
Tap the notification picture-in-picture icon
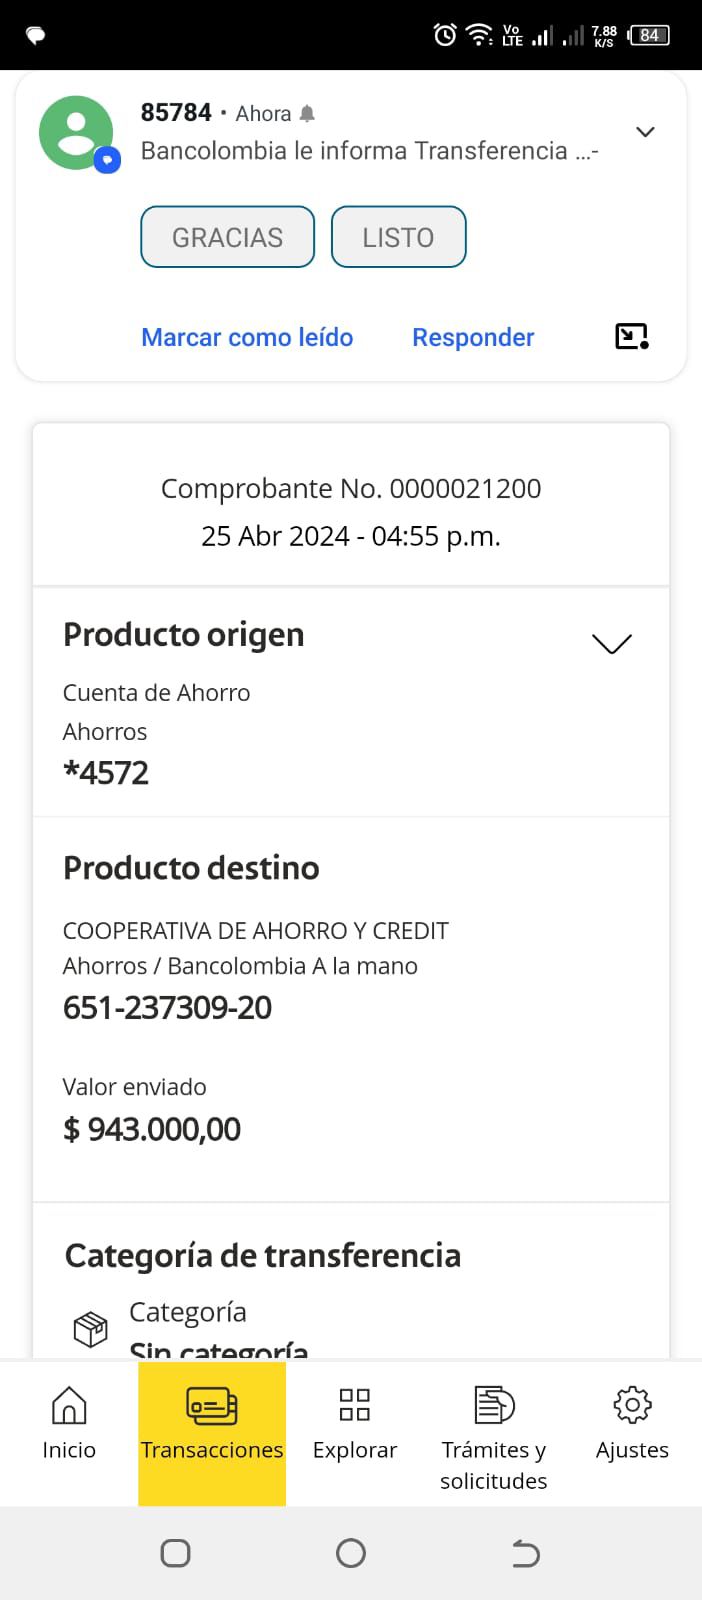[632, 337]
